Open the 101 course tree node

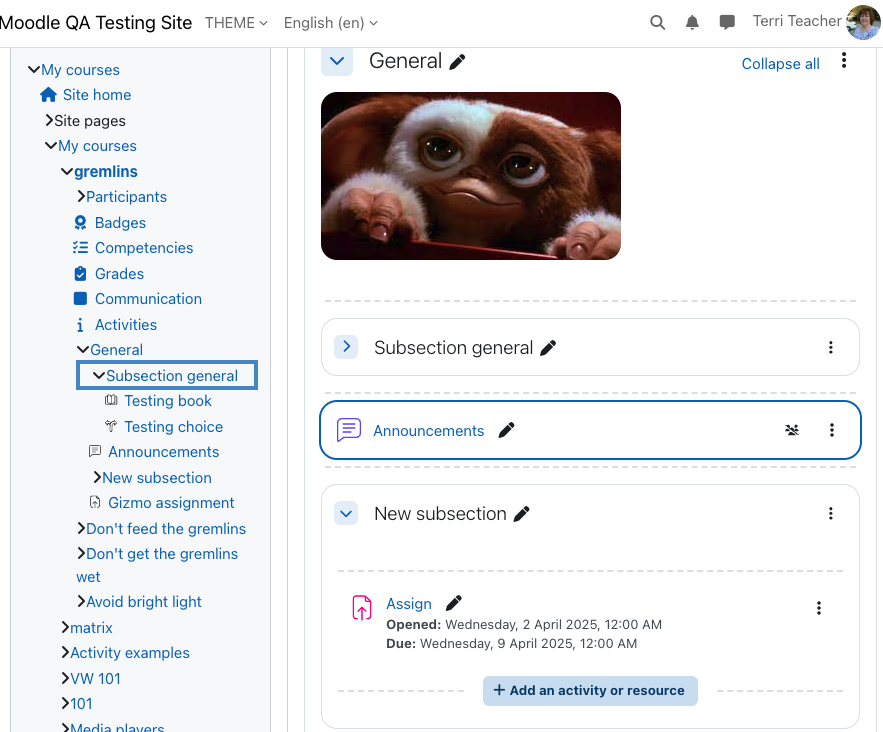[x=81, y=704]
